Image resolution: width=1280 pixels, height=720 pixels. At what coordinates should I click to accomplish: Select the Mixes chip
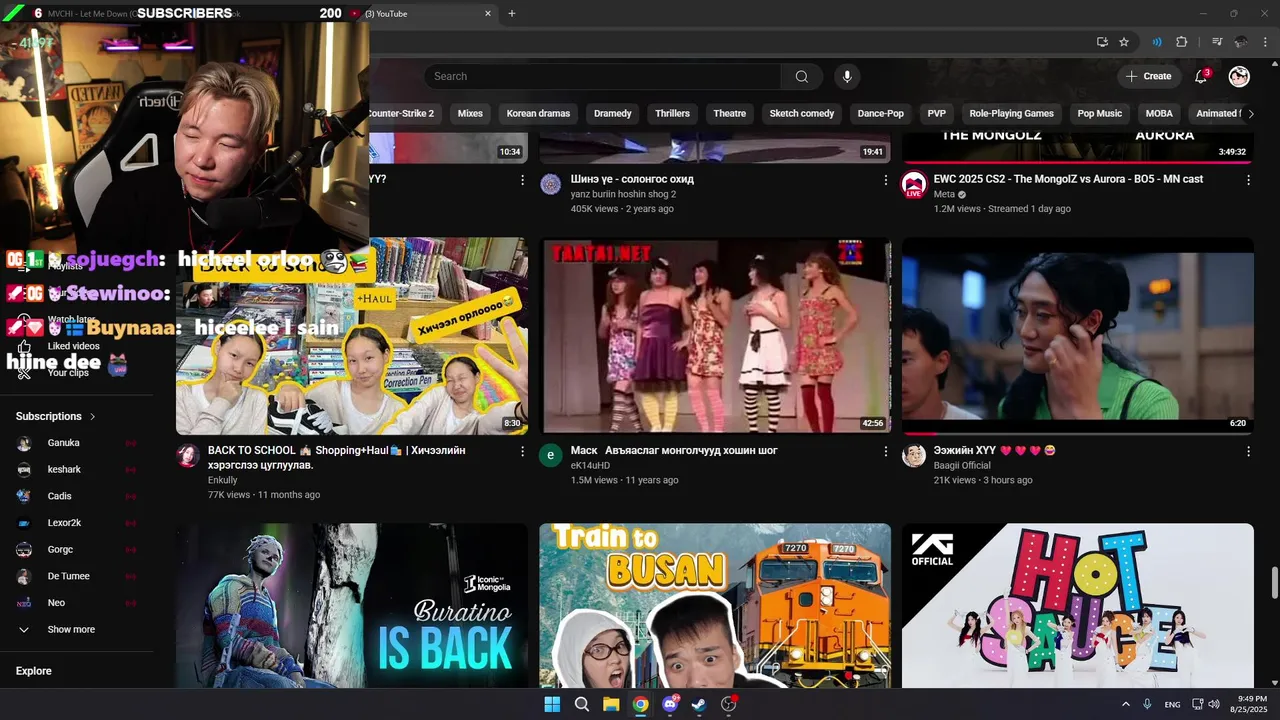470,113
